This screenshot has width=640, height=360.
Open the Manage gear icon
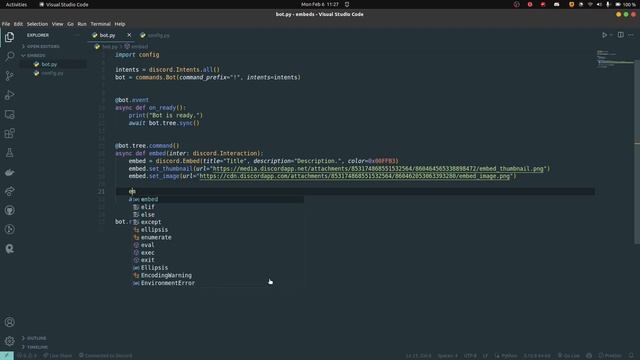click(9, 341)
